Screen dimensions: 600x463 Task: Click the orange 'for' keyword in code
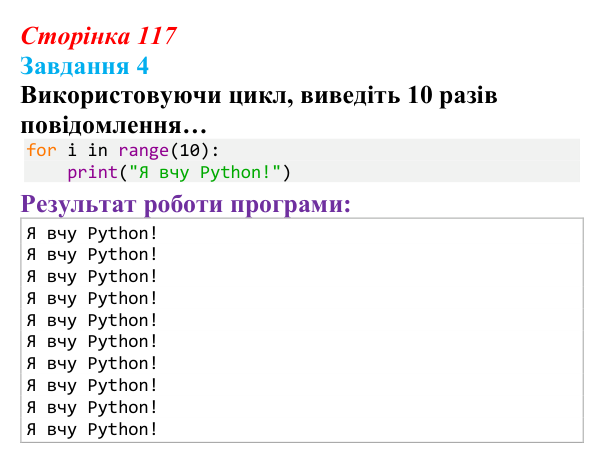(41, 150)
